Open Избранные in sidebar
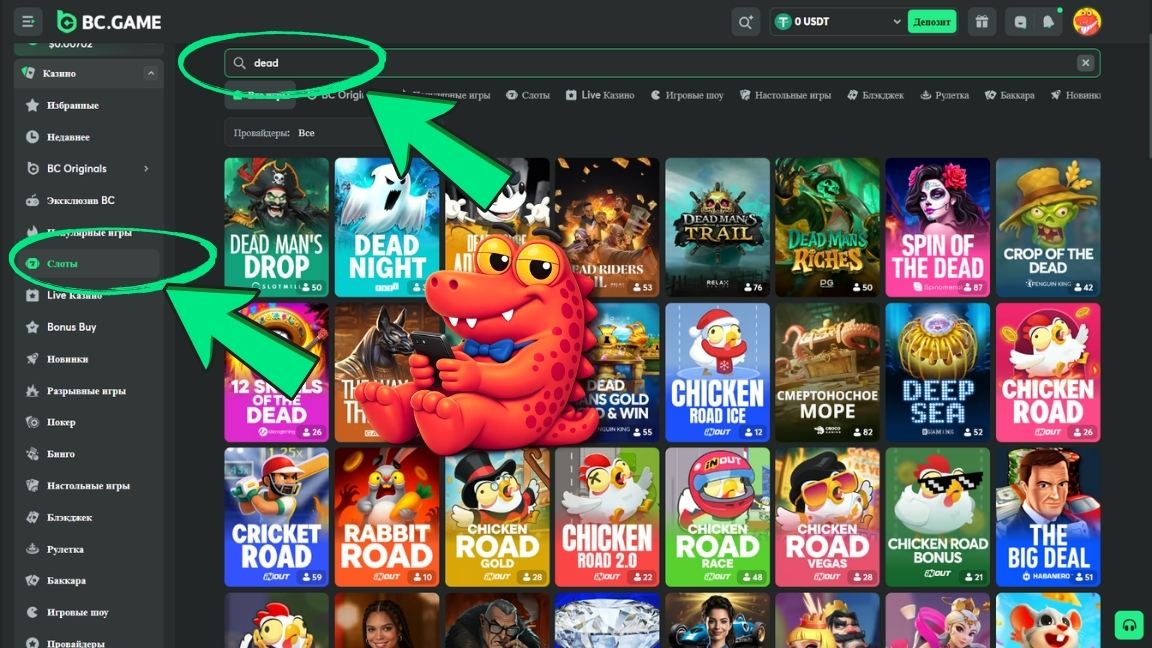 tap(87, 106)
